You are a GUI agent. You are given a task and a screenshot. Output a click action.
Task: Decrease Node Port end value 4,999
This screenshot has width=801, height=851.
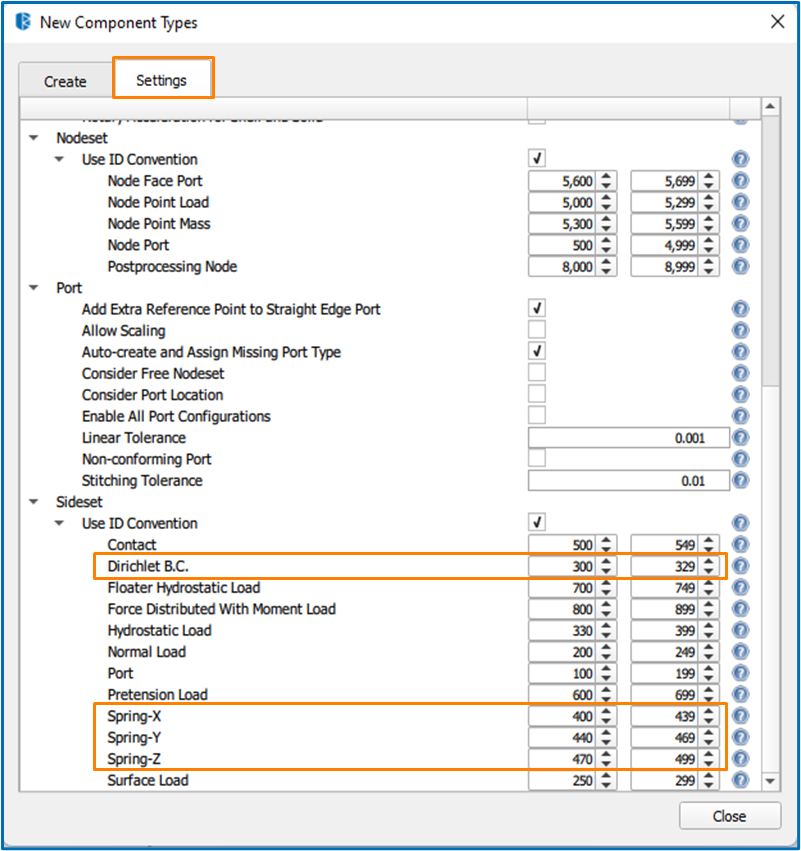709,250
